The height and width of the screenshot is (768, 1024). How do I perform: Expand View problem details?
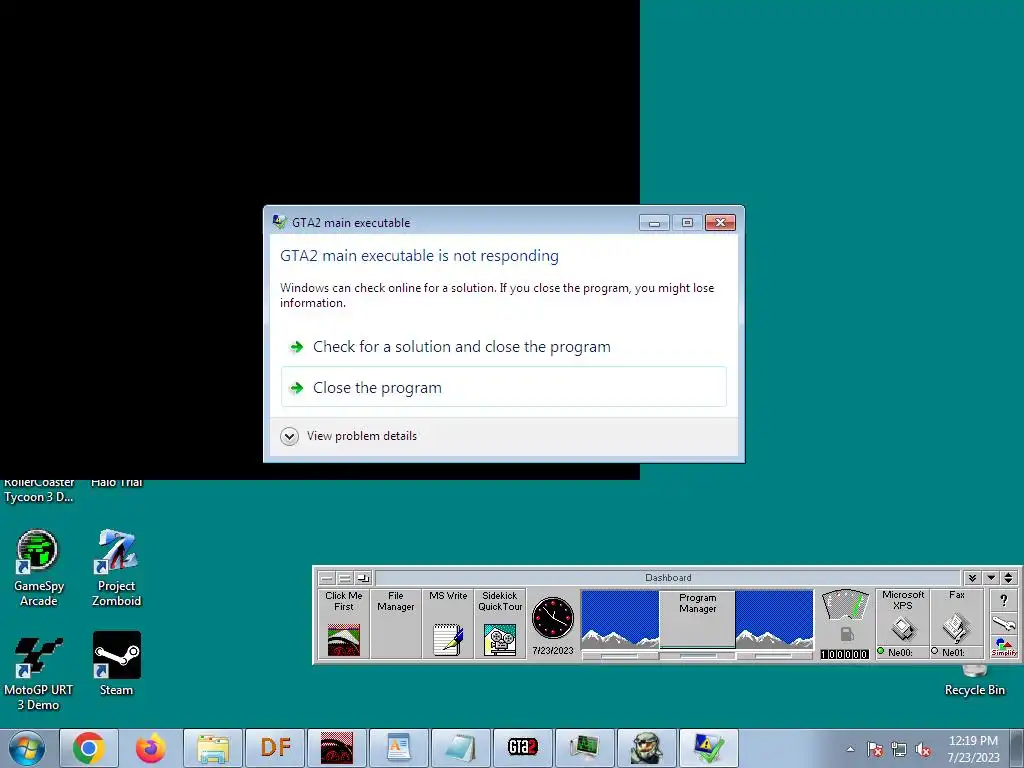(x=349, y=436)
